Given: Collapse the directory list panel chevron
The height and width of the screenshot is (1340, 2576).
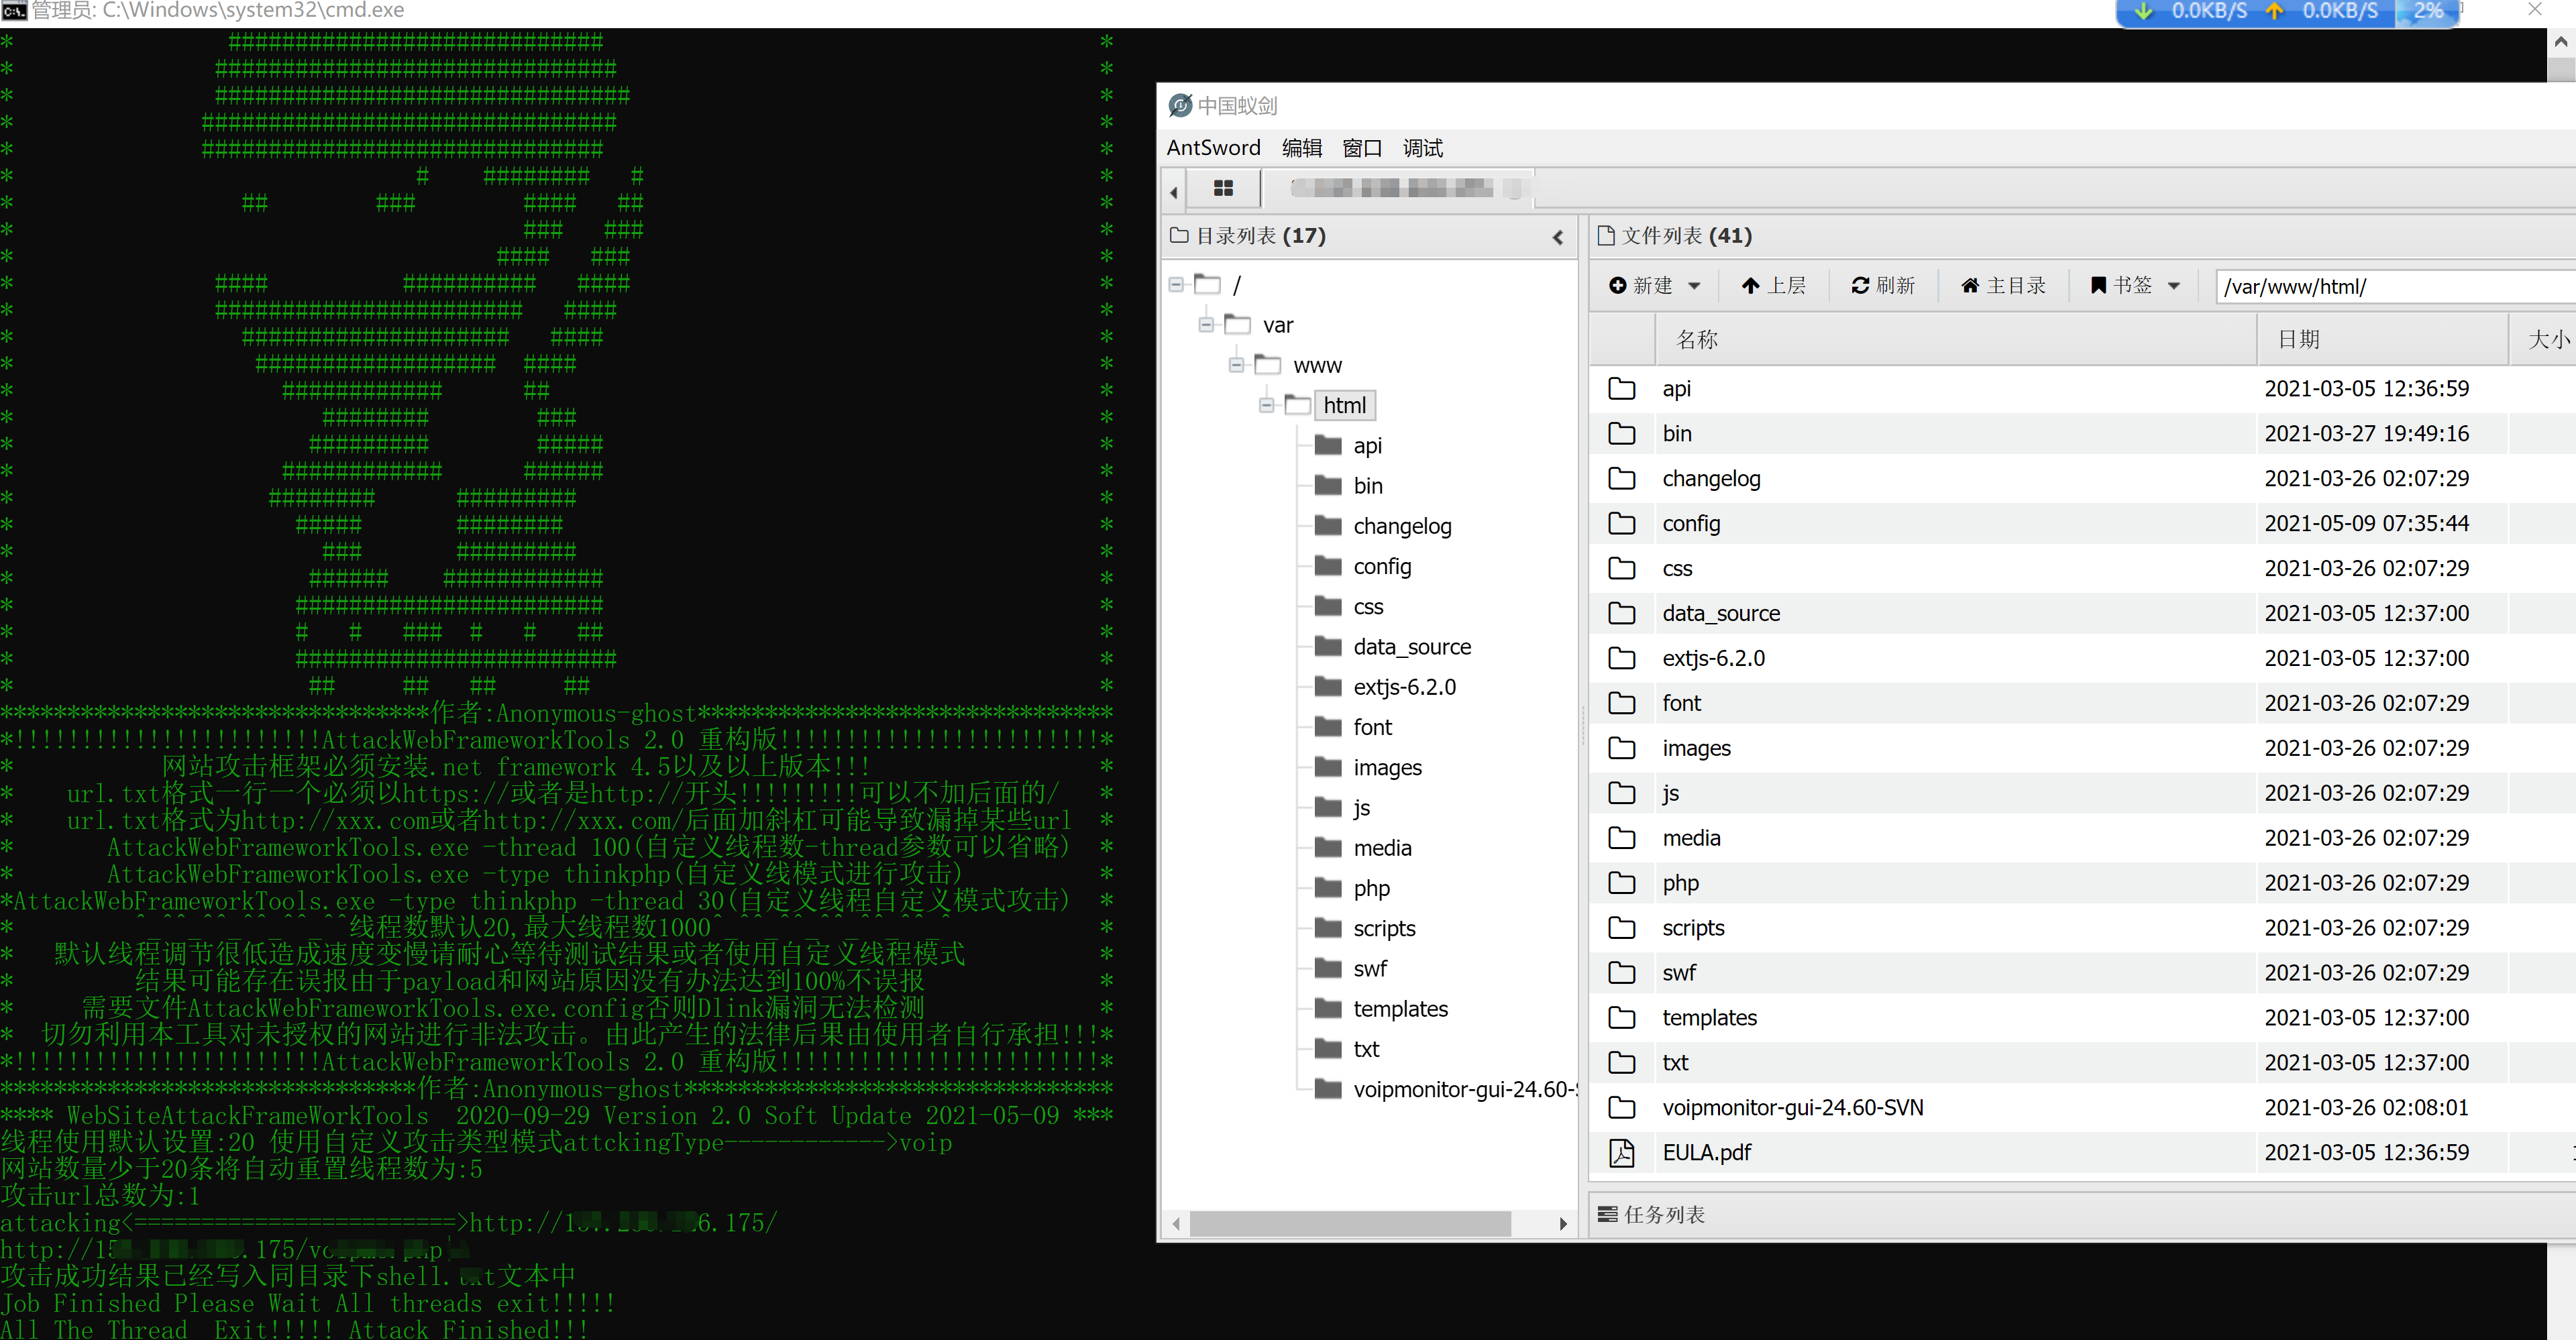Looking at the screenshot, I should pos(1557,237).
